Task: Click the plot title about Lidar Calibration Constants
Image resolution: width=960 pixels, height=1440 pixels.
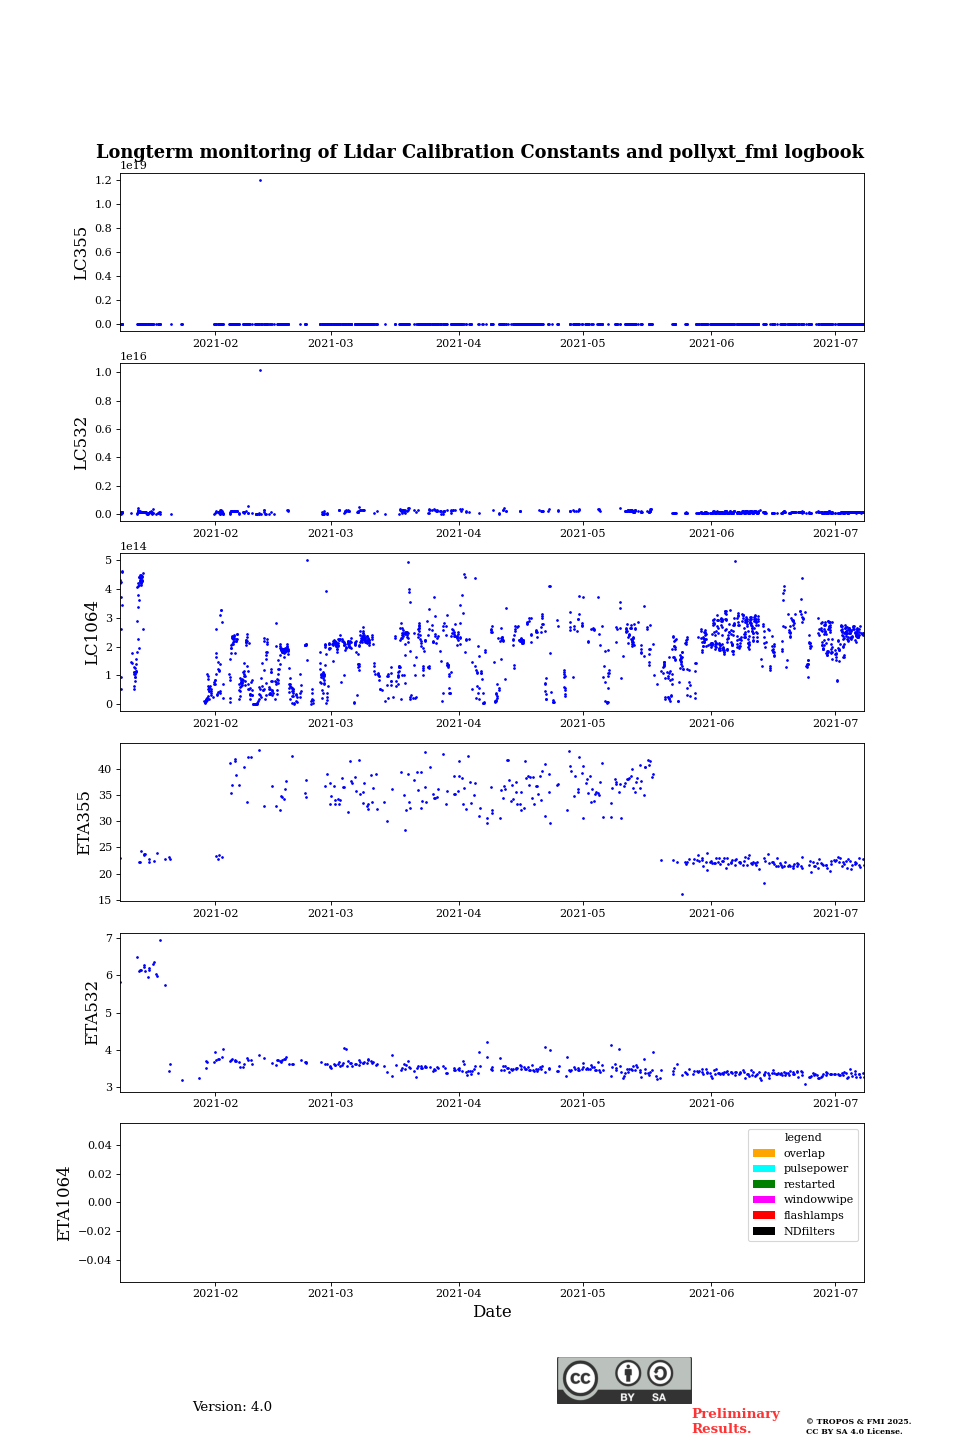Action: pyautogui.click(x=480, y=152)
